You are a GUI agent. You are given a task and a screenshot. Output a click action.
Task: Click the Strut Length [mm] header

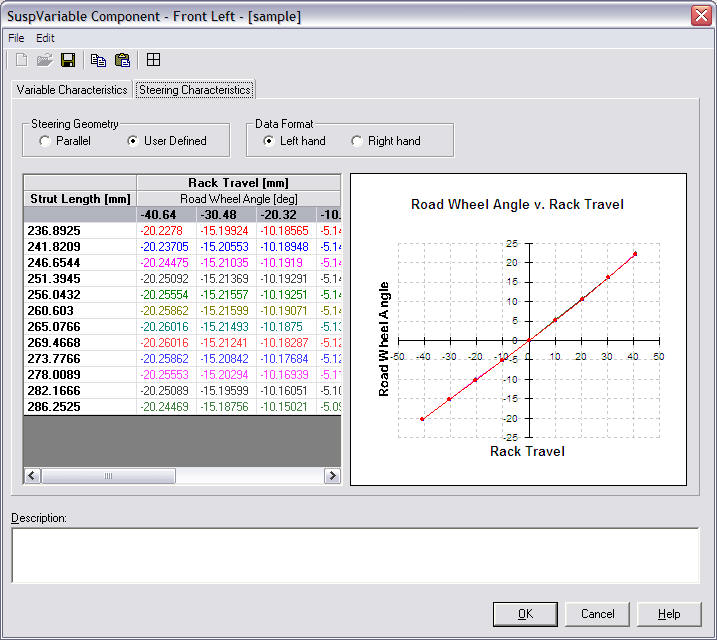(80, 199)
